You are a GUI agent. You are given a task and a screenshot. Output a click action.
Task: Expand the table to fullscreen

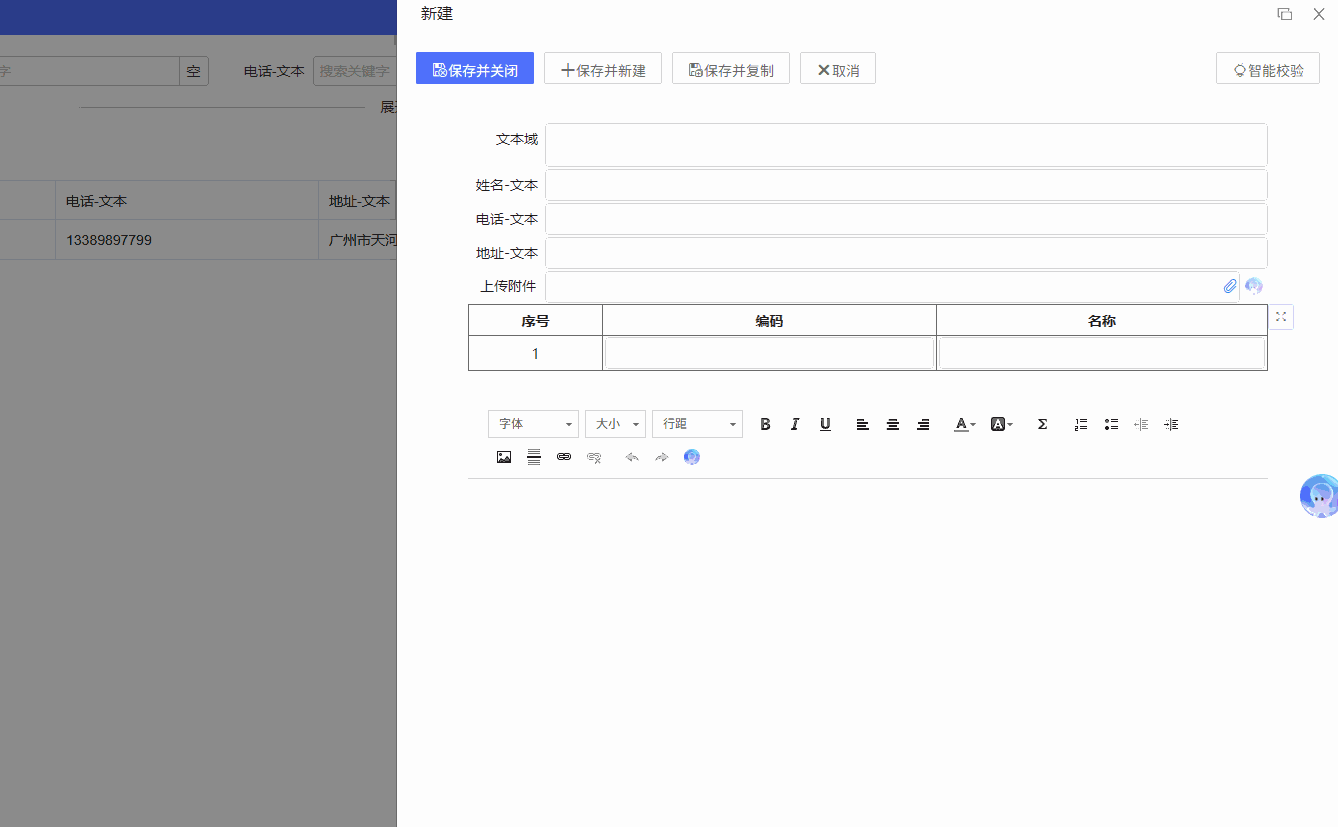[1281, 317]
